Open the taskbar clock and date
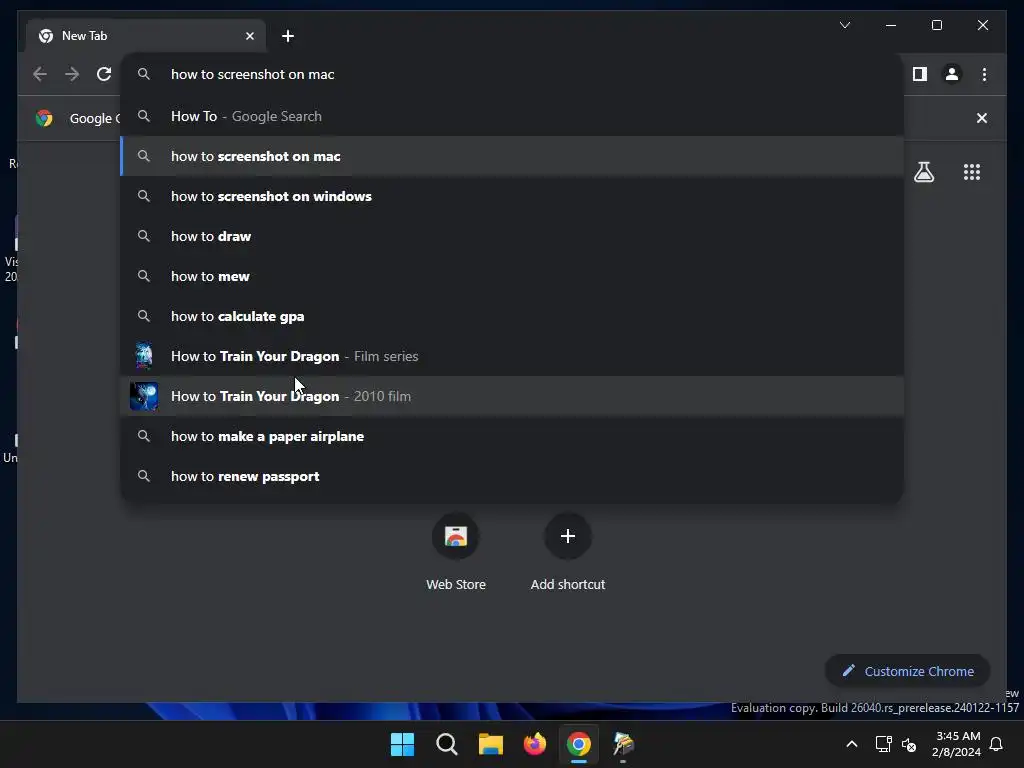 coord(957,744)
